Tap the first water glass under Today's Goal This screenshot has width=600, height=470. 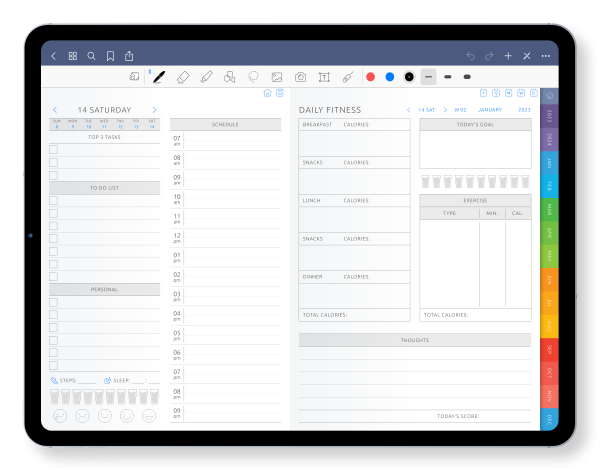425,181
